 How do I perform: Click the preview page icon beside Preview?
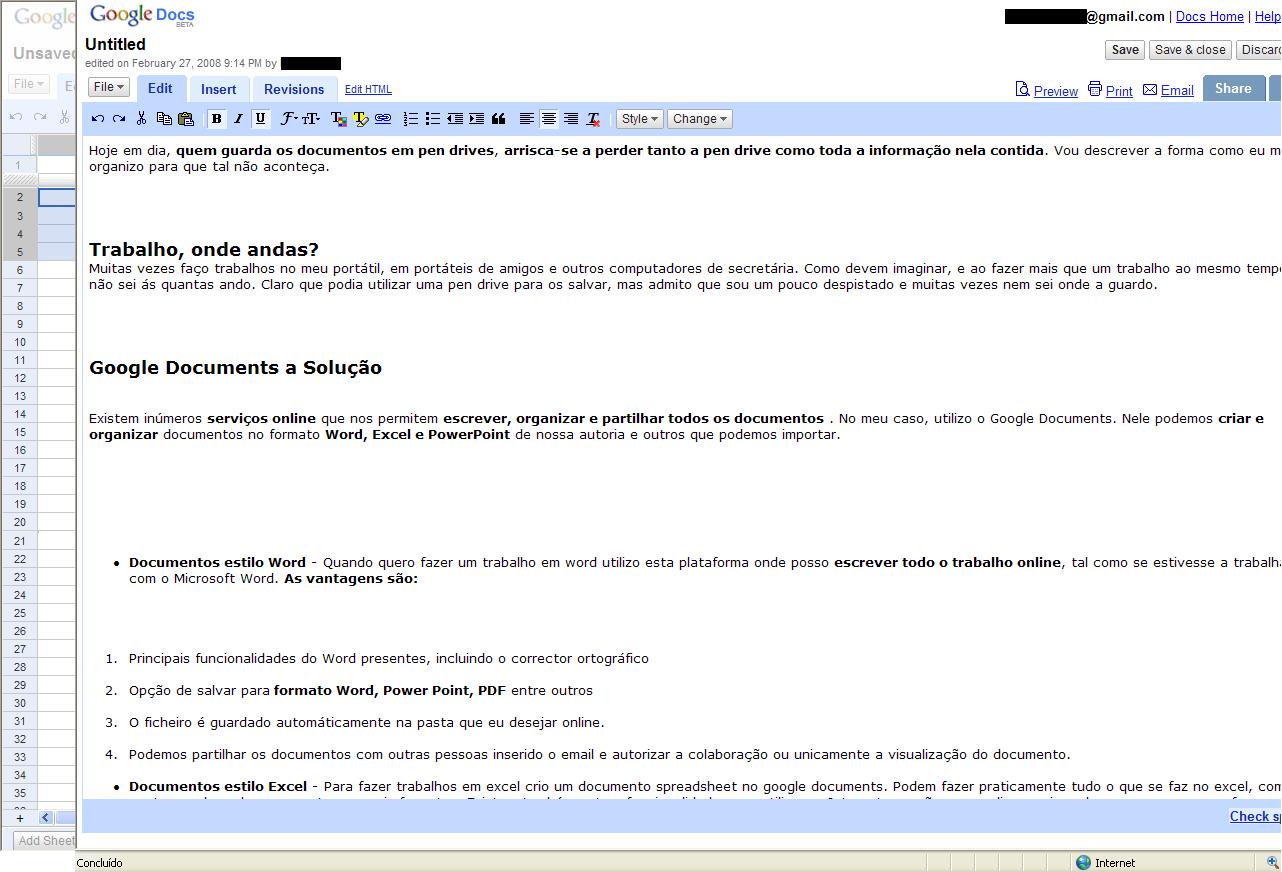click(x=1022, y=89)
